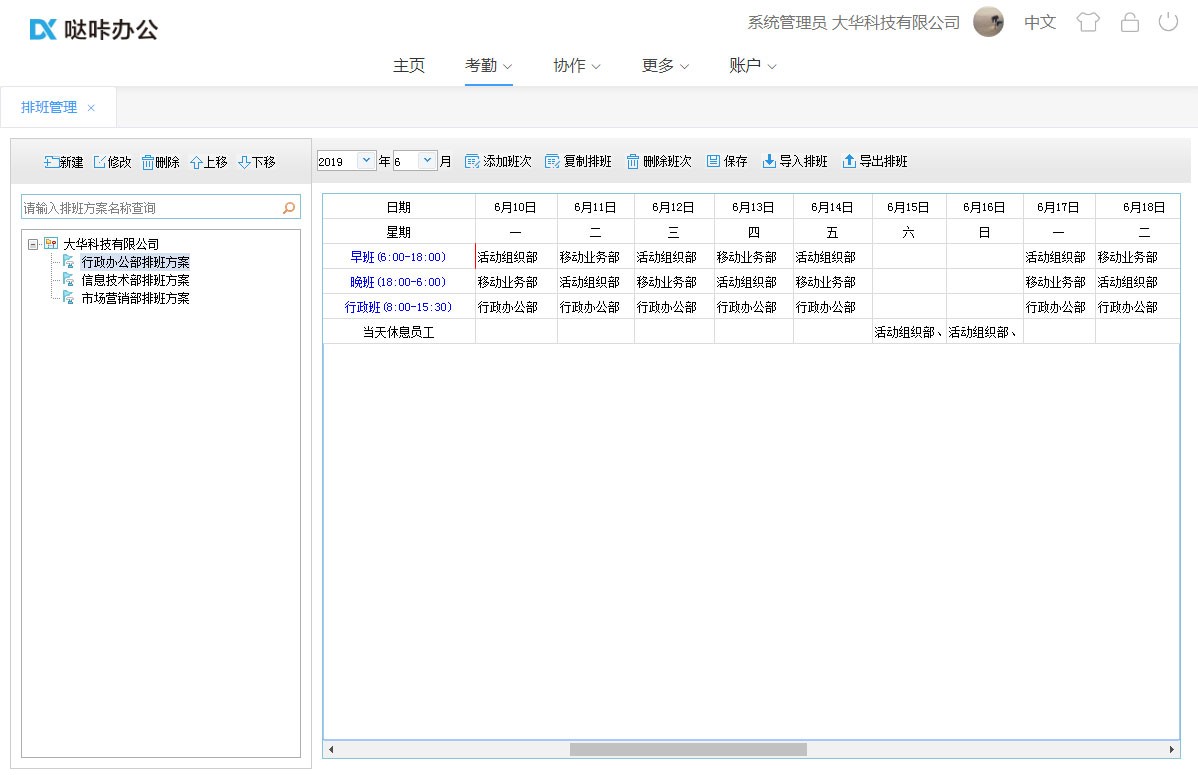Click the 删除班次 (delete shift) icon
Image resolution: width=1198 pixels, height=775 pixels.
[633, 161]
